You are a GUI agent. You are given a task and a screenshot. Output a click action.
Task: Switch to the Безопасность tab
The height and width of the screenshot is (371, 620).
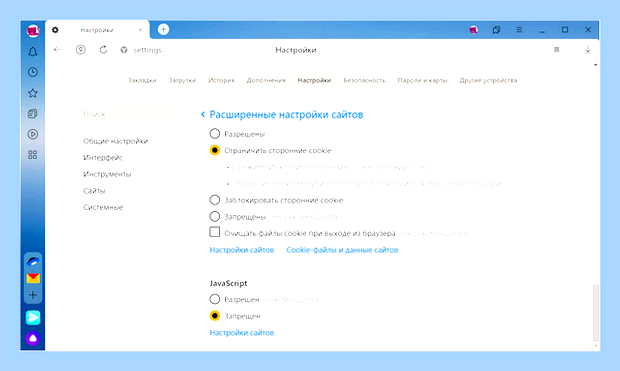pyautogui.click(x=364, y=80)
